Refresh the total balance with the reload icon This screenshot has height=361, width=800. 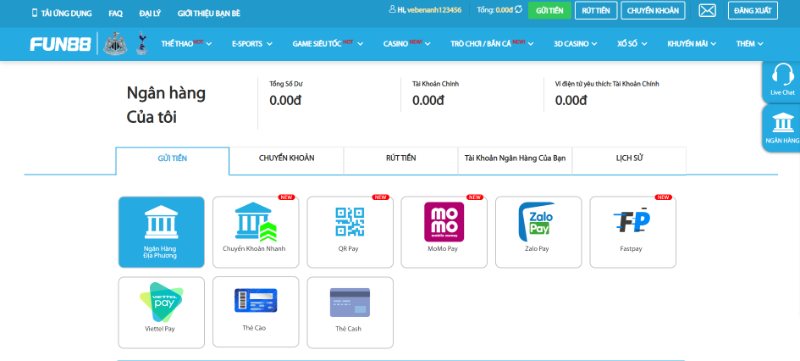point(518,10)
